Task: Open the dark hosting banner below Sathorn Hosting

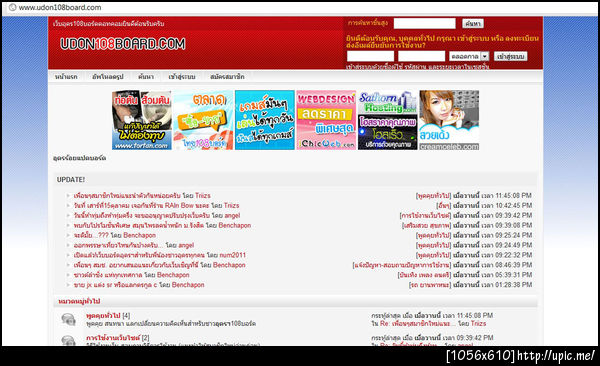Action: 388,132
